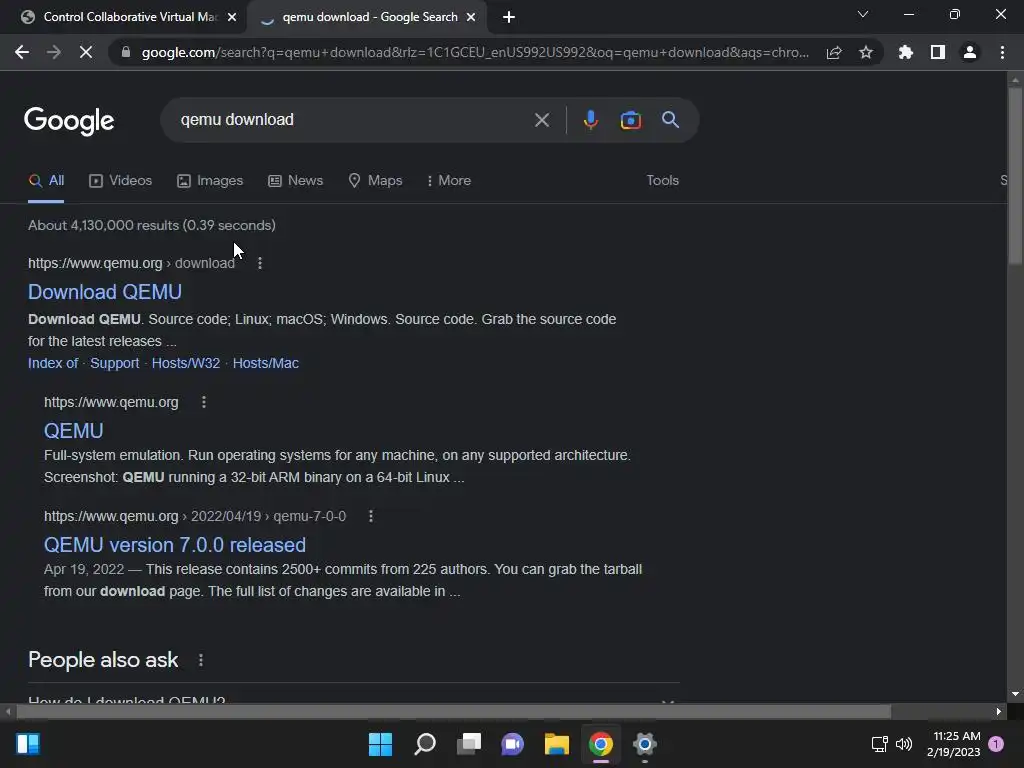Open Windows taskbar search
The image size is (1024, 768).
[424, 744]
